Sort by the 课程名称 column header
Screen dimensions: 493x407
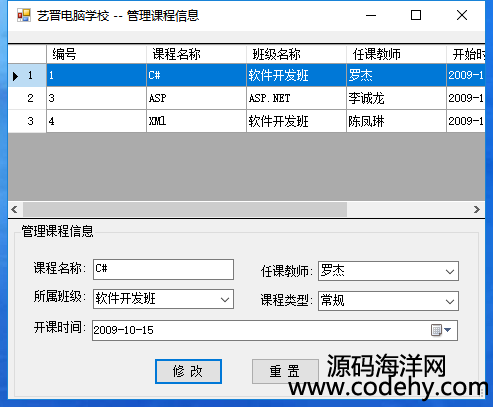click(196, 54)
